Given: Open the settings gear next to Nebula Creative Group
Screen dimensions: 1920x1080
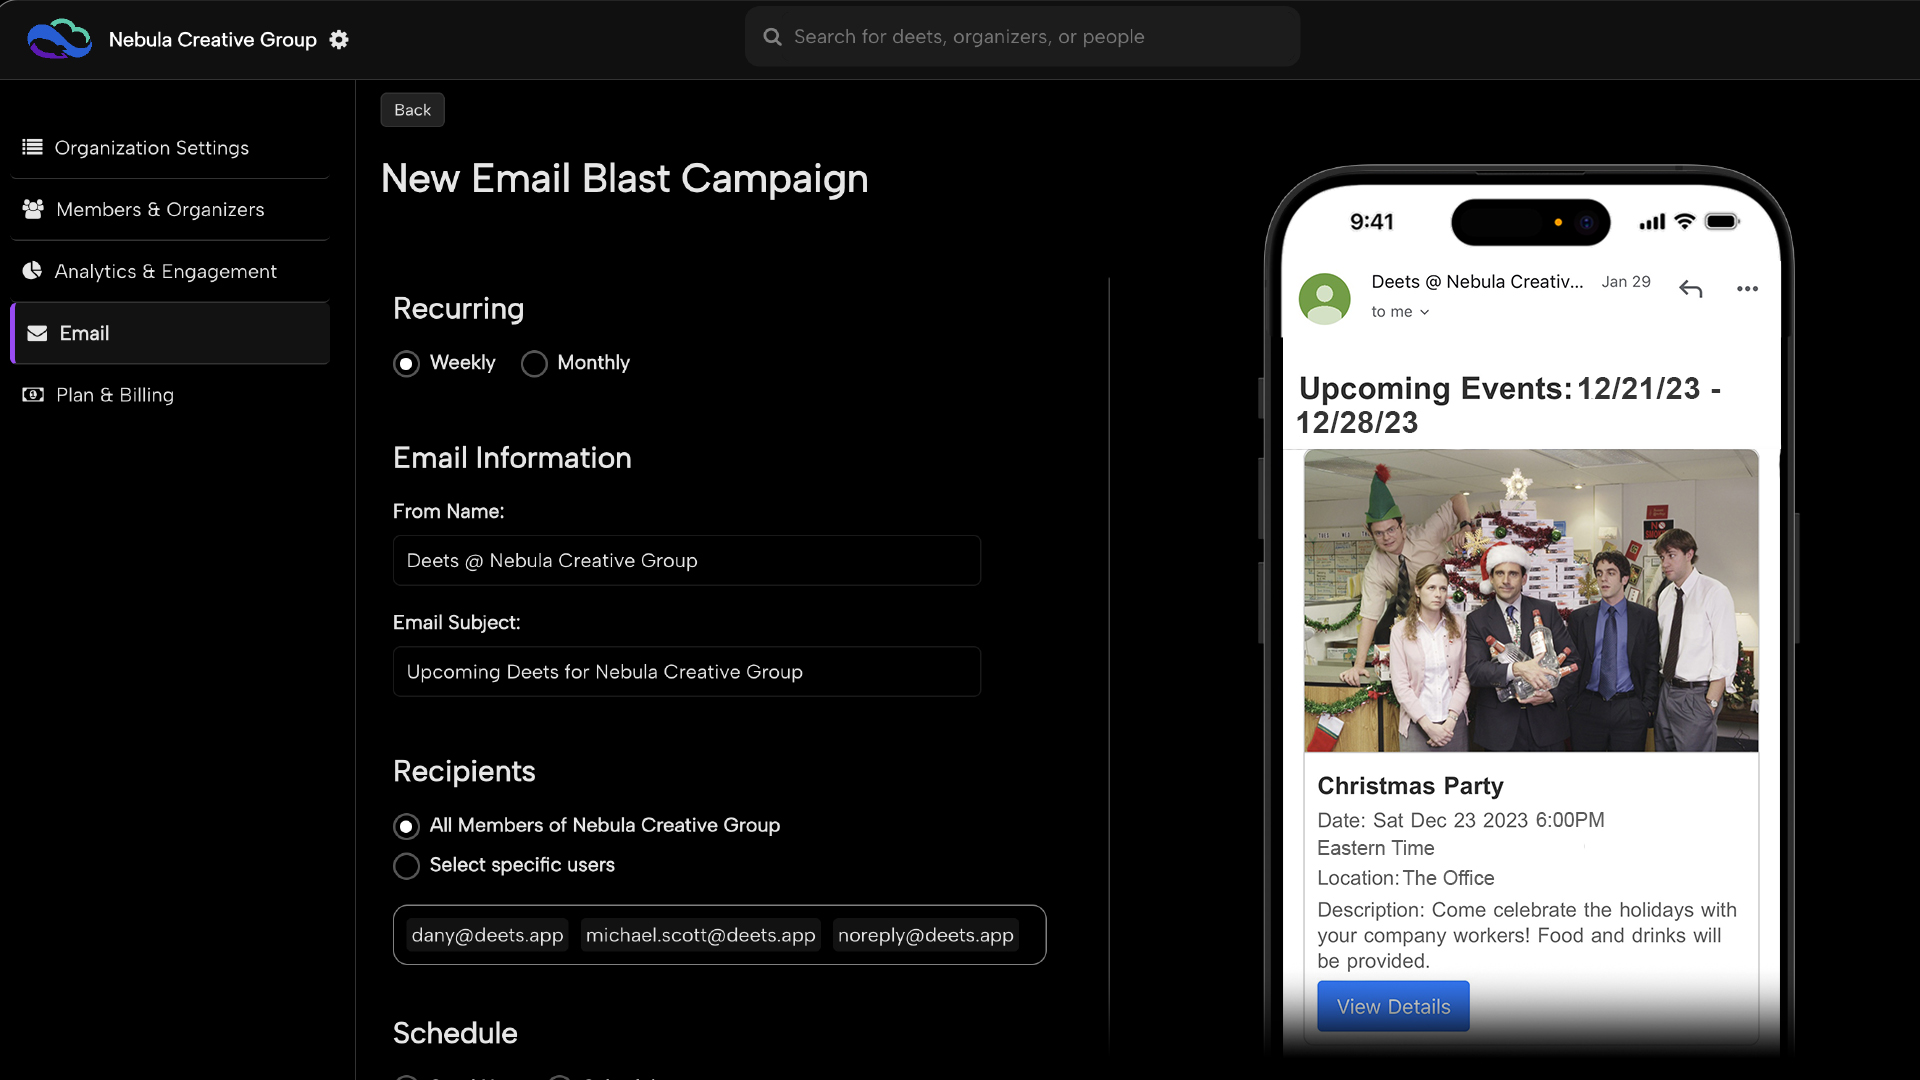Looking at the screenshot, I should tap(339, 39).
